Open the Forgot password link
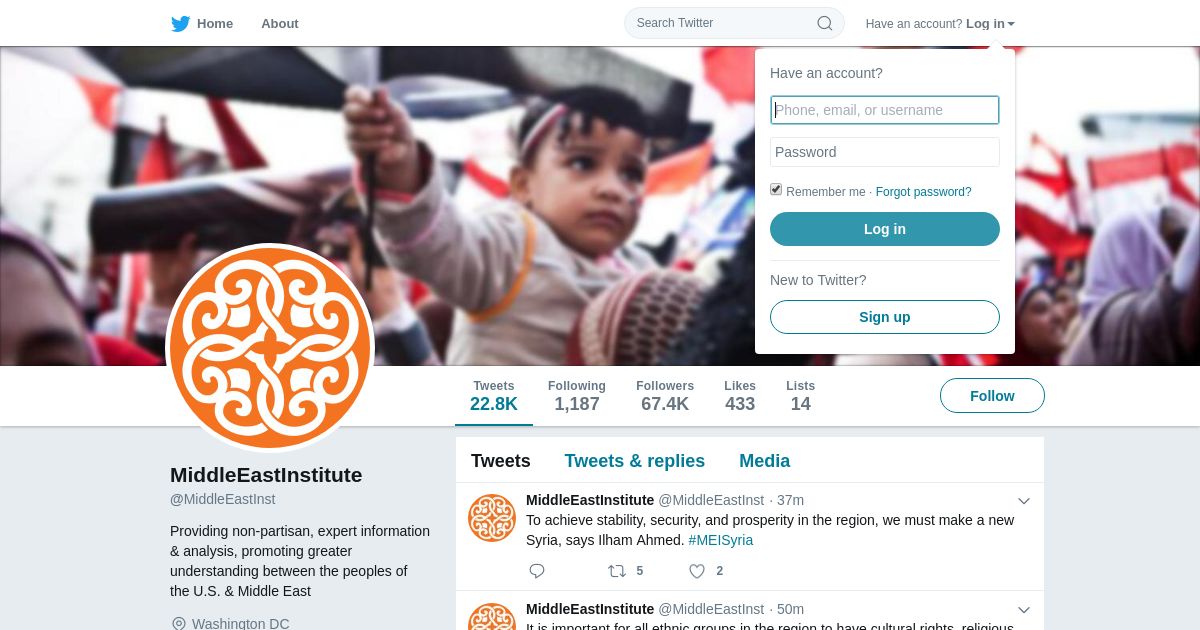The height and width of the screenshot is (630, 1200). (x=923, y=192)
